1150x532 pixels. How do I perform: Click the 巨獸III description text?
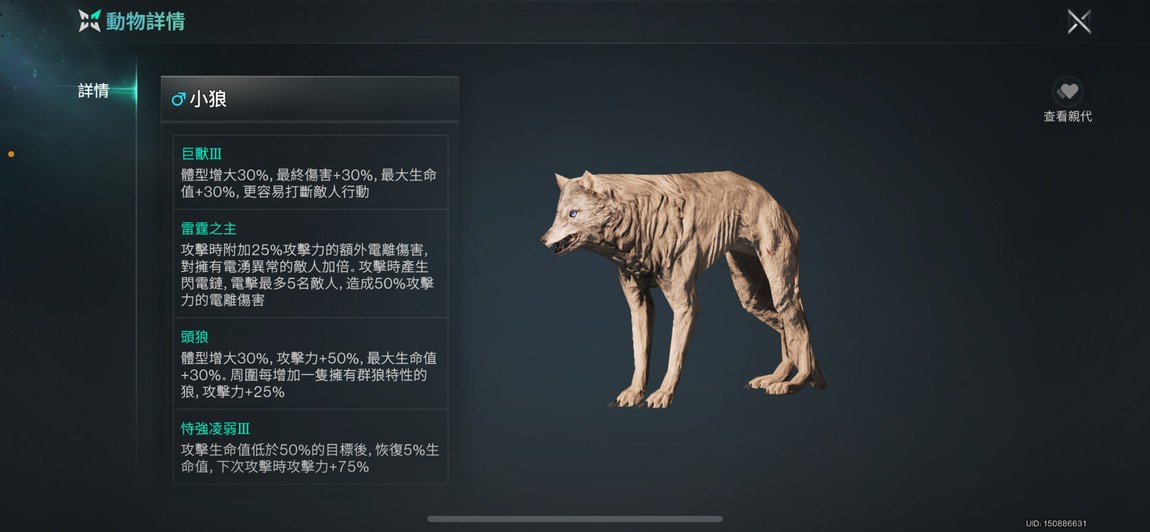309,183
